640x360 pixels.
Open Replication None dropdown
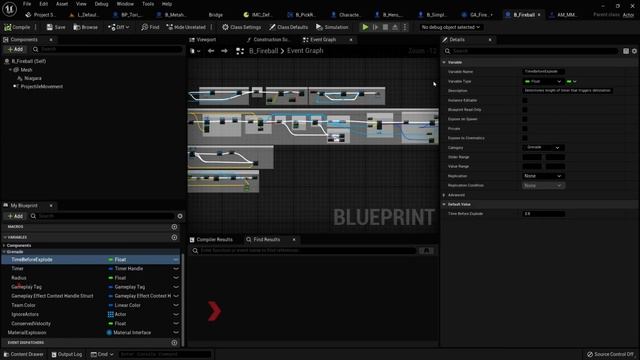click(x=543, y=176)
